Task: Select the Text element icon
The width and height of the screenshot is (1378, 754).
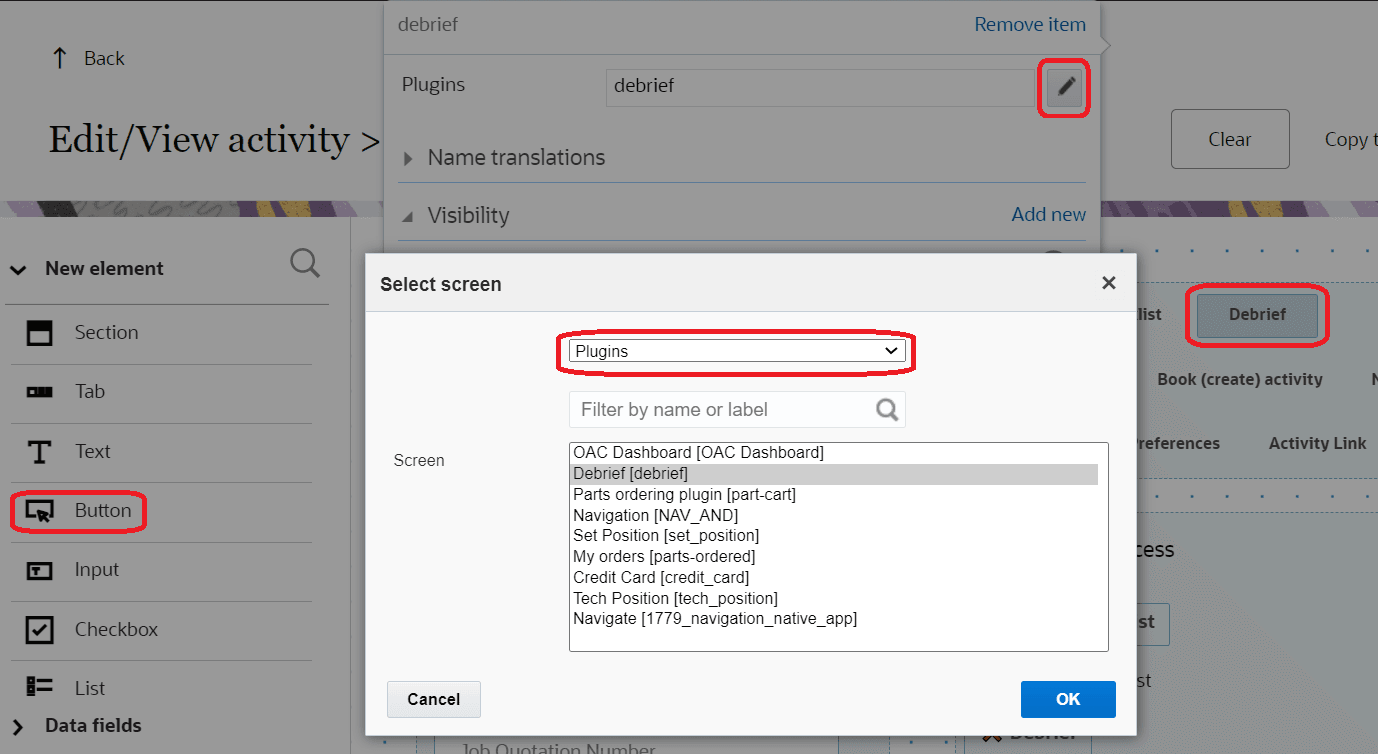Action: [x=39, y=452]
